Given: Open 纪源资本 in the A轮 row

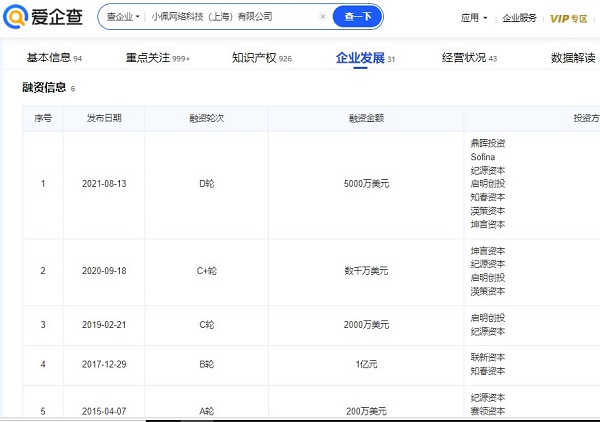Looking at the screenshot, I should click(x=488, y=398).
